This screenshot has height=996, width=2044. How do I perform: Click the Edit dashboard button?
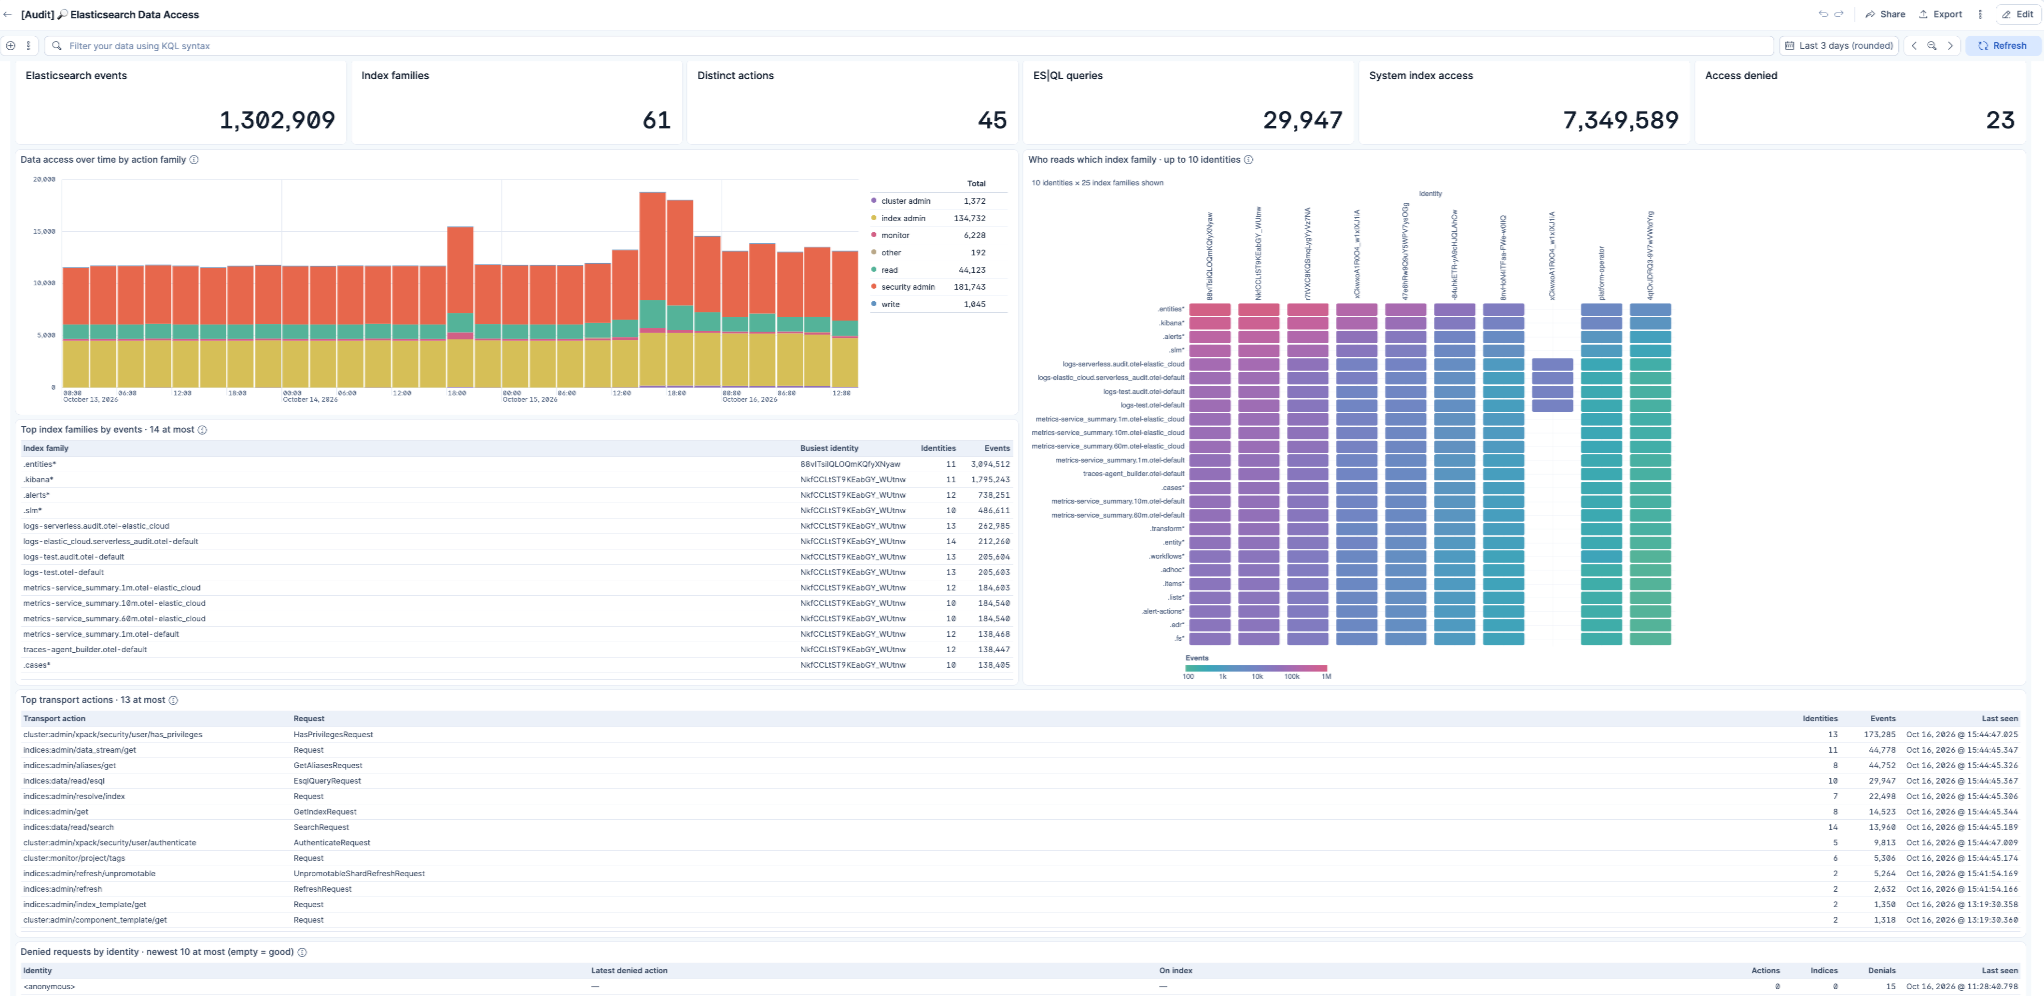(2018, 15)
